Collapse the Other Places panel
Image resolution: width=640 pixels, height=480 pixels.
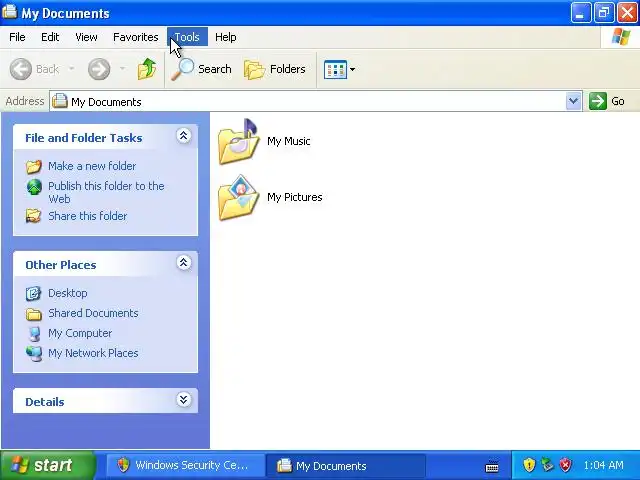point(184,262)
